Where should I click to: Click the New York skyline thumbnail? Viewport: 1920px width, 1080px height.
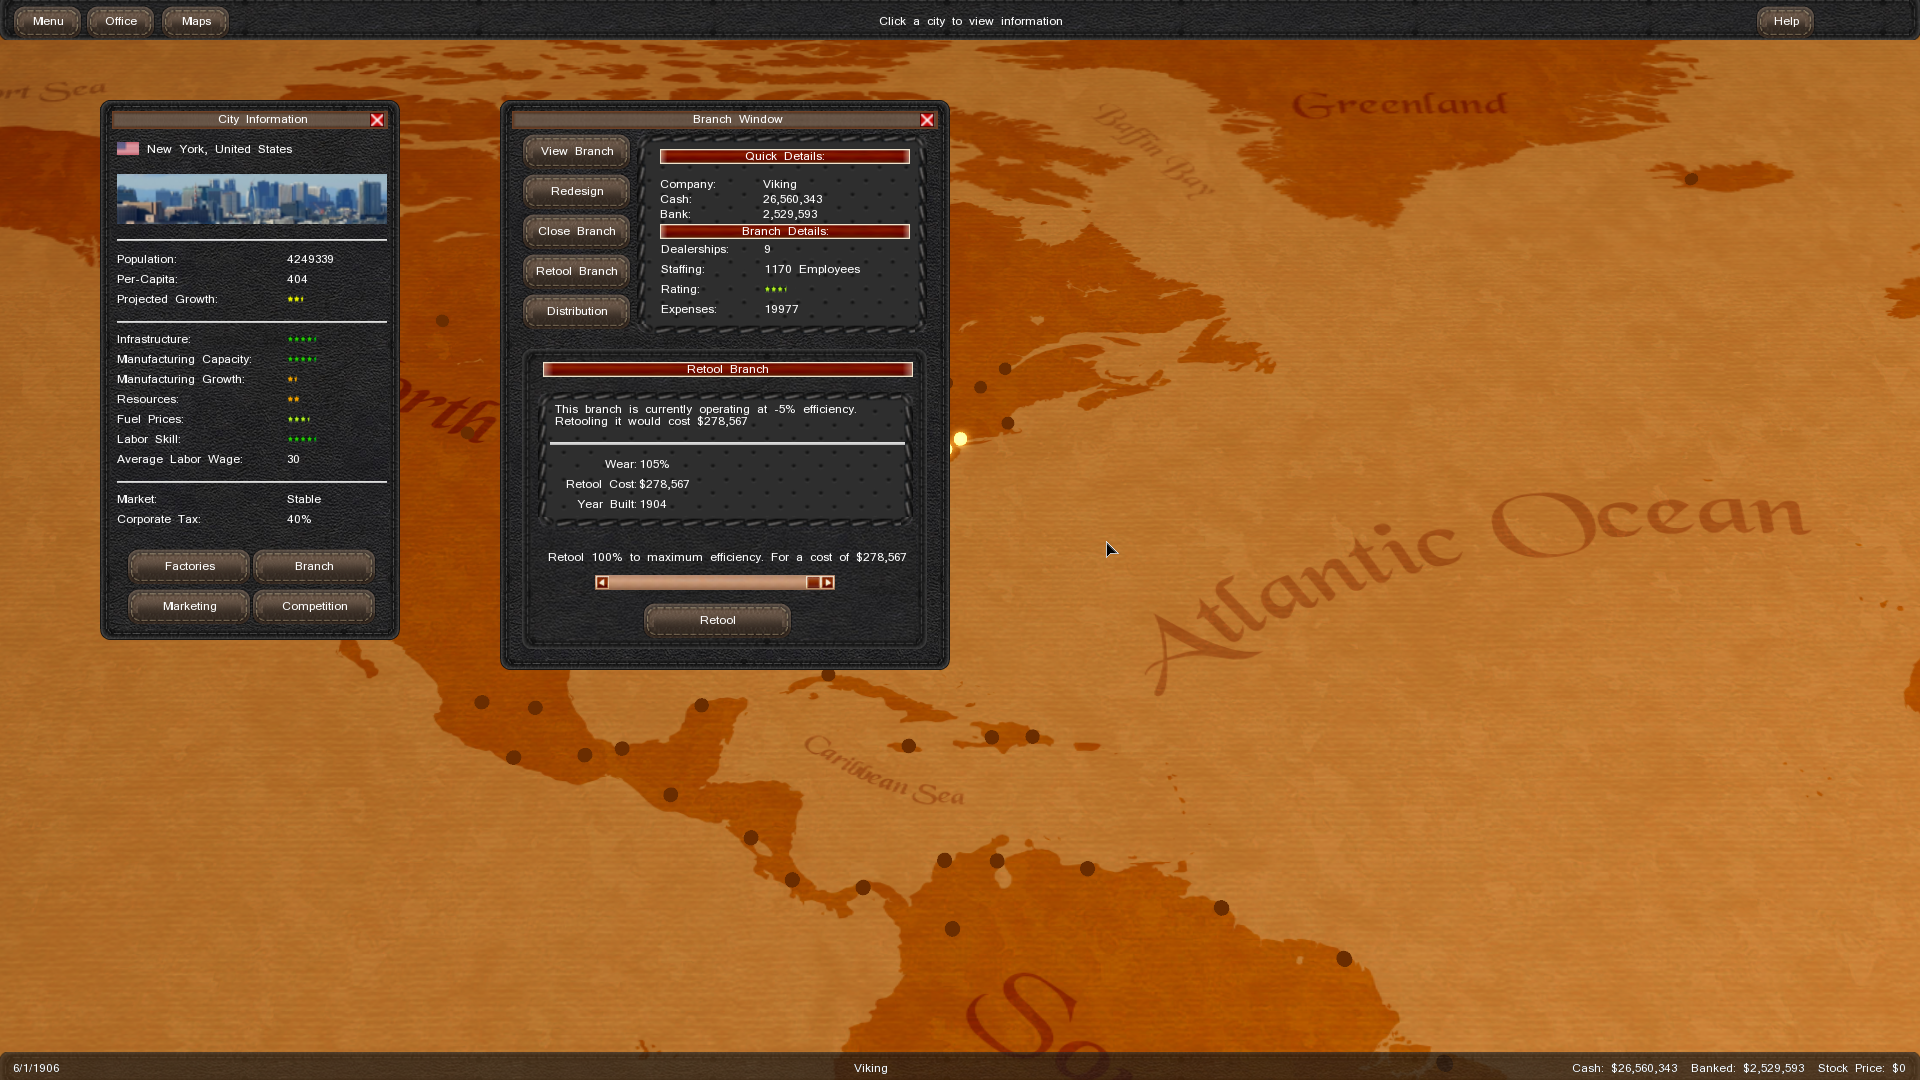pos(251,199)
